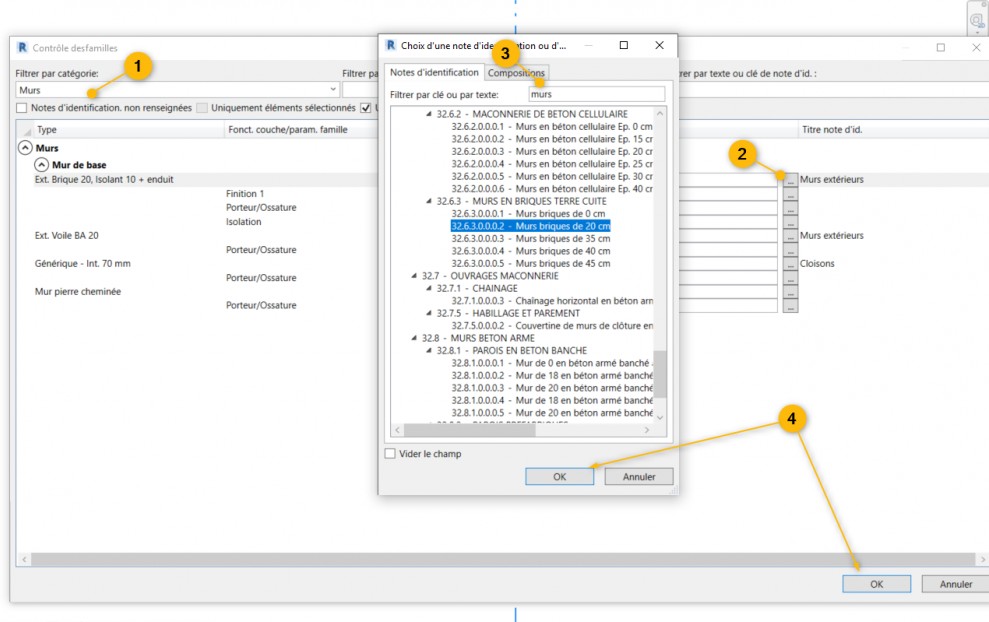The height and width of the screenshot is (622, 989).
Task: Select 32.6.3.0.0.0.5 Murs briques de 45 cm
Action: [530, 264]
